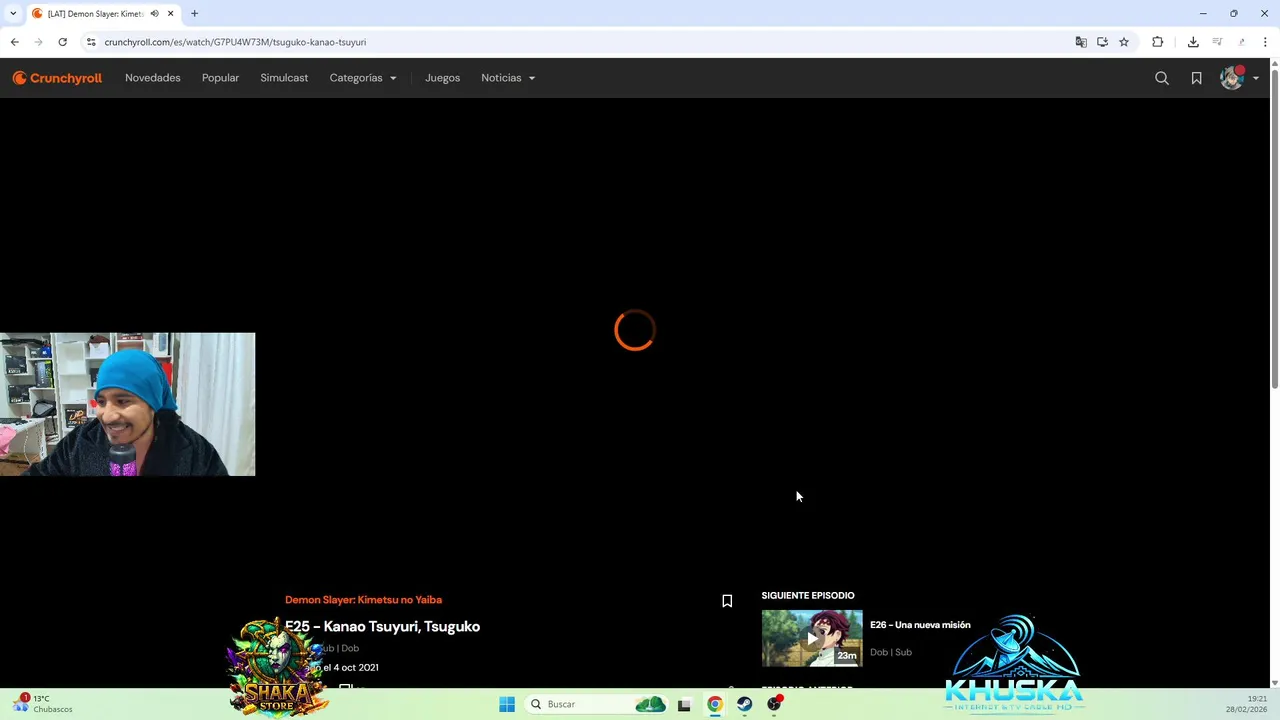Open Chrome three-dot menu
Screen dimensions: 1280x720
click(x=1265, y=42)
